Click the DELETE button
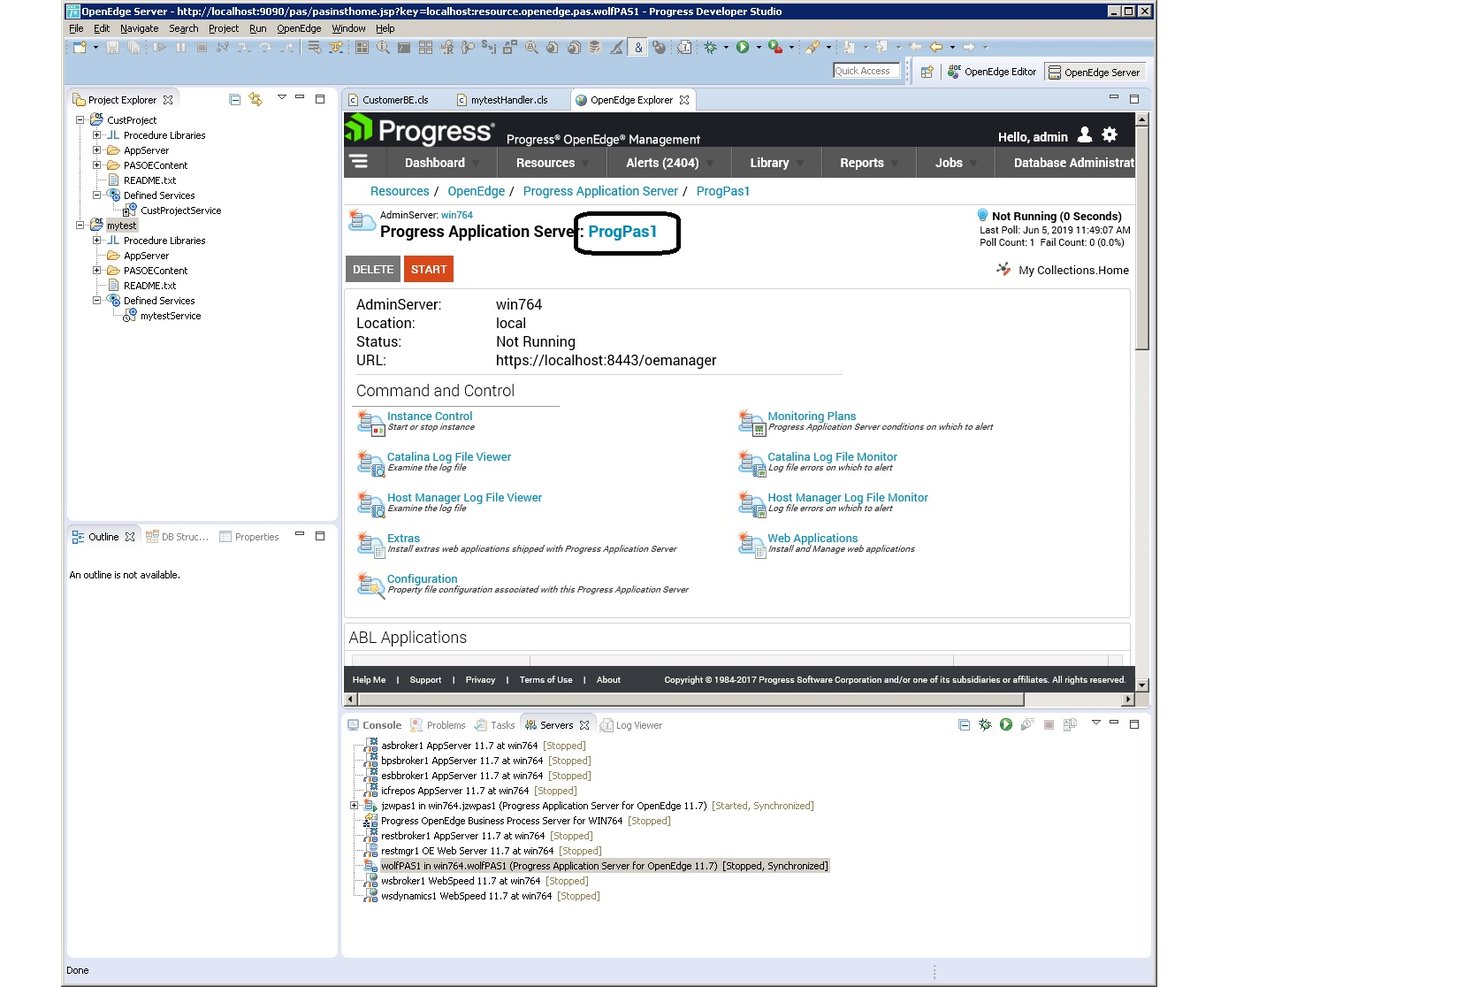Image resolution: width=1480 pixels, height=987 pixels. (x=373, y=269)
